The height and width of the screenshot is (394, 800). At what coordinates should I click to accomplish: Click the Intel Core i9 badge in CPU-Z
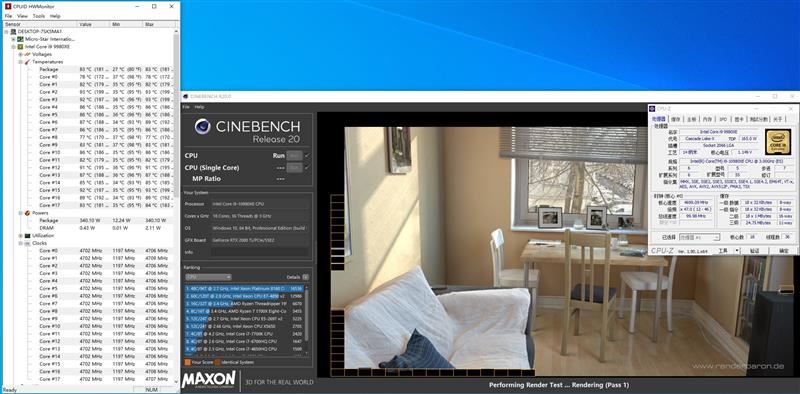click(778, 142)
